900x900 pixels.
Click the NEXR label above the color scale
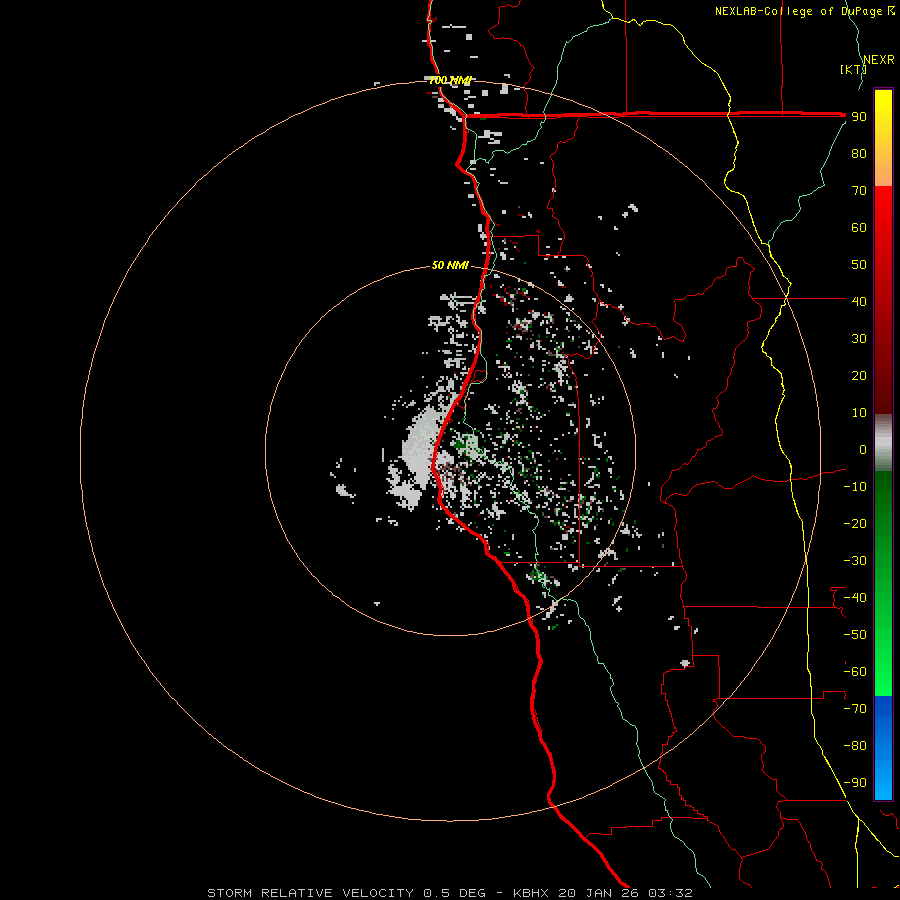(x=879, y=60)
